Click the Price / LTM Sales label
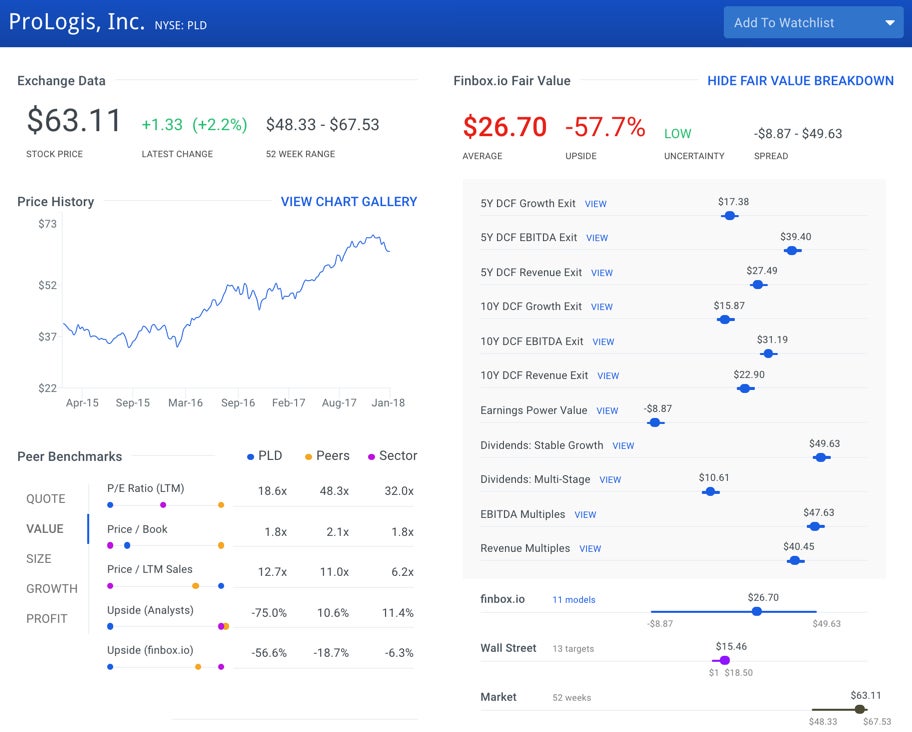 [x=149, y=569]
